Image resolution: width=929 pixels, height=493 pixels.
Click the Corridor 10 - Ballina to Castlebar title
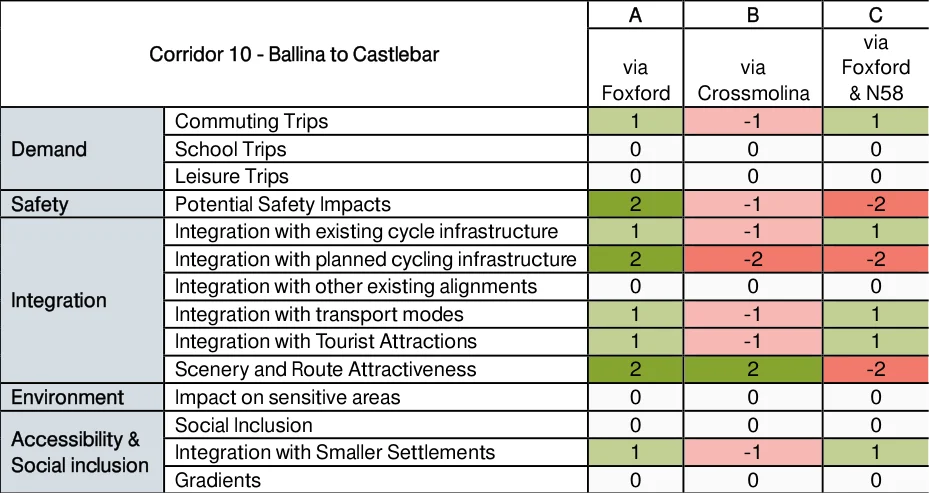tap(294, 55)
